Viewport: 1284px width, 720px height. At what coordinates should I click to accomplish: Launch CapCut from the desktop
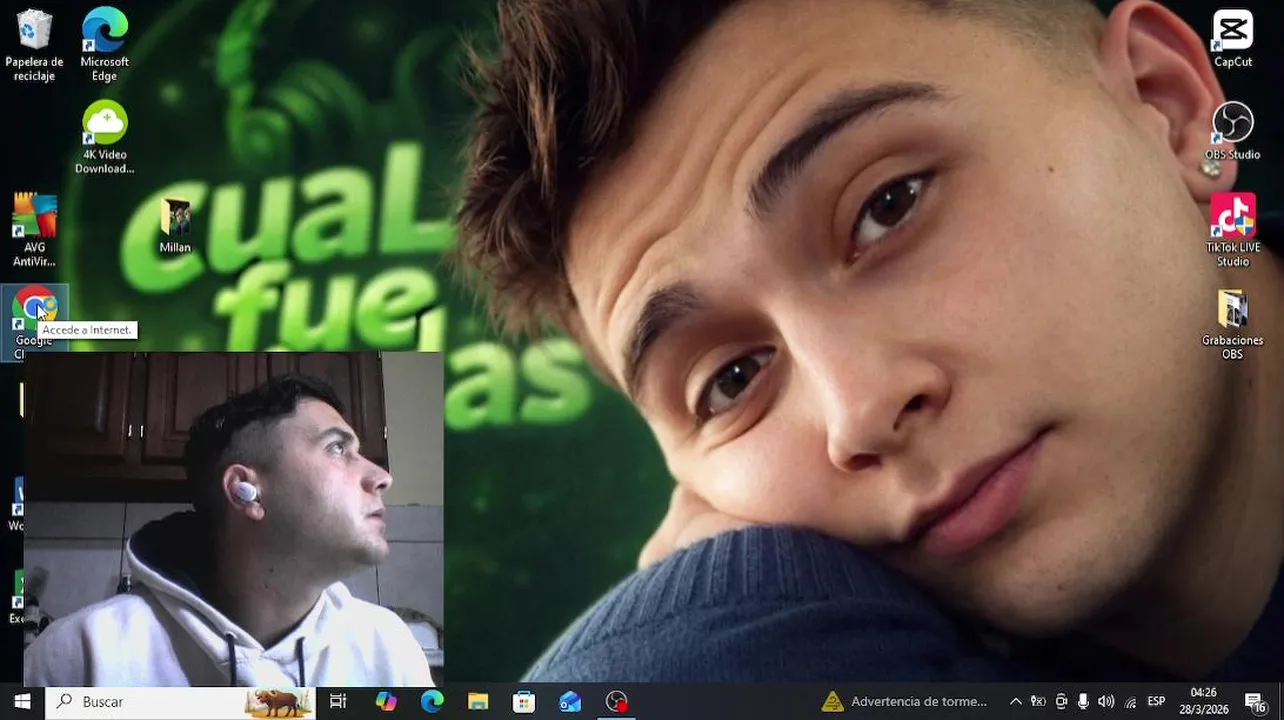(x=1232, y=40)
